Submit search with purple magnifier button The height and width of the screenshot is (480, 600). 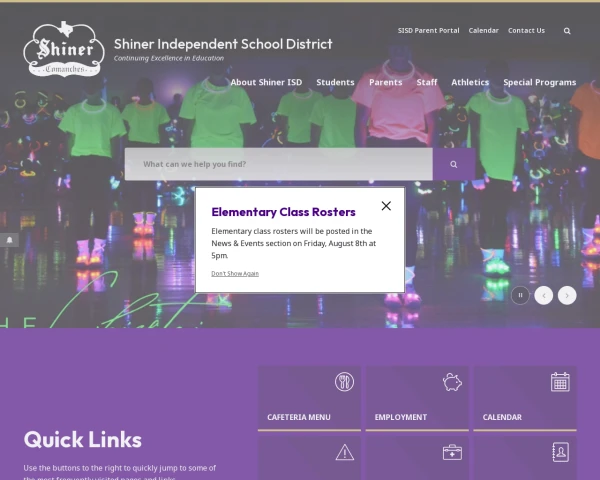point(454,164)
